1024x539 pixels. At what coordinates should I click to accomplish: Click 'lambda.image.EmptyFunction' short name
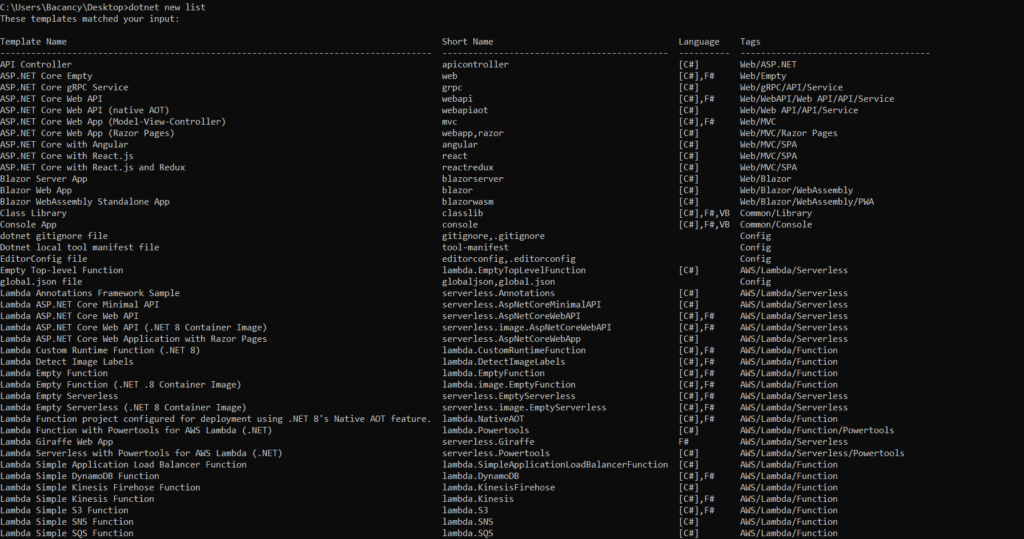509,384
